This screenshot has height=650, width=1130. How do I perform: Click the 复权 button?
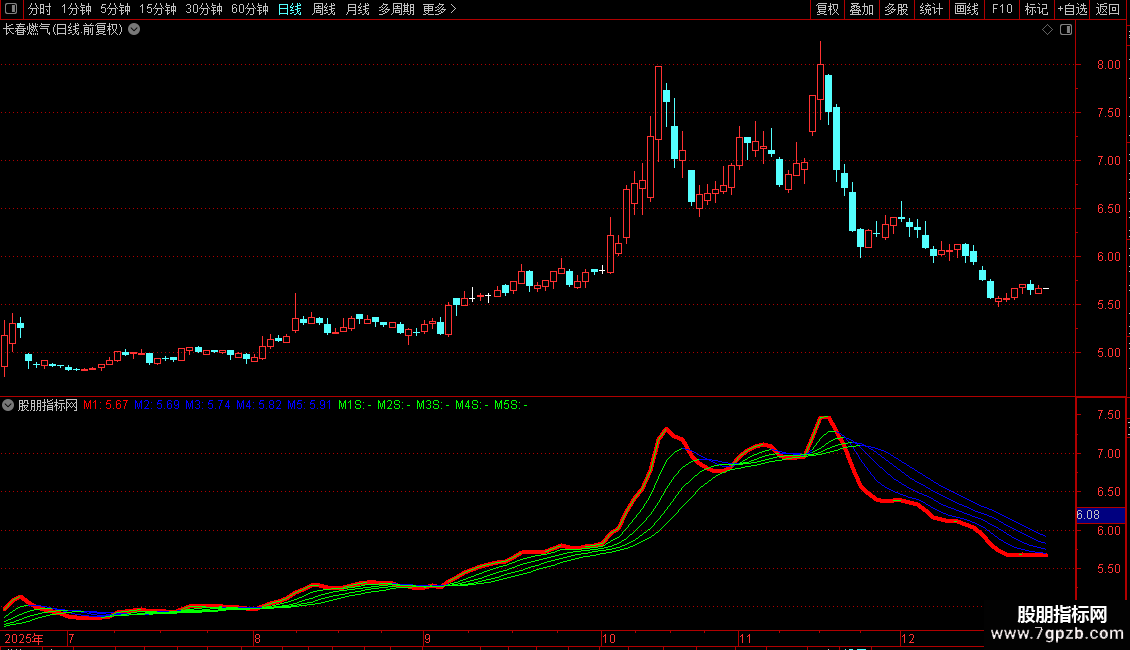pos(827,9)
